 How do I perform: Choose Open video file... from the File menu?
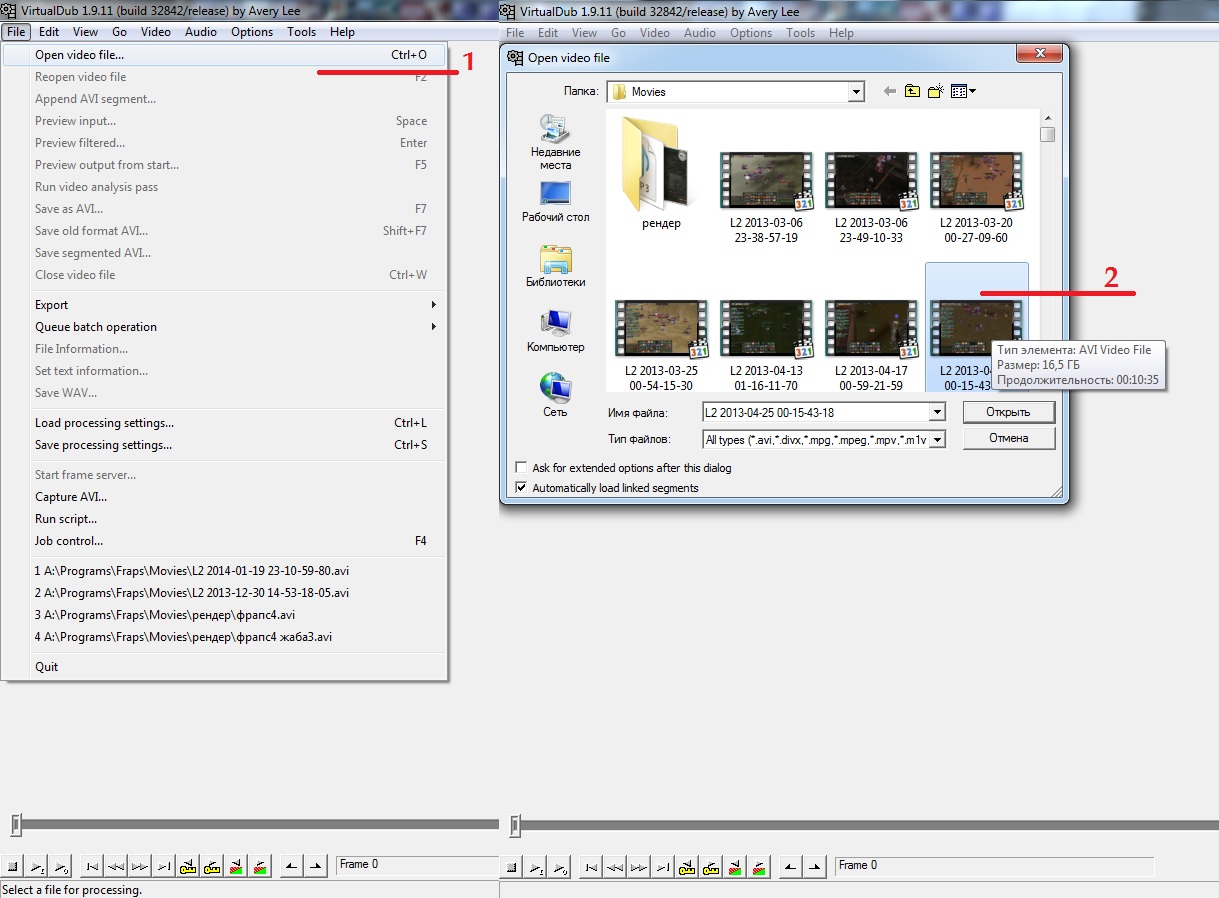point(224,55)
